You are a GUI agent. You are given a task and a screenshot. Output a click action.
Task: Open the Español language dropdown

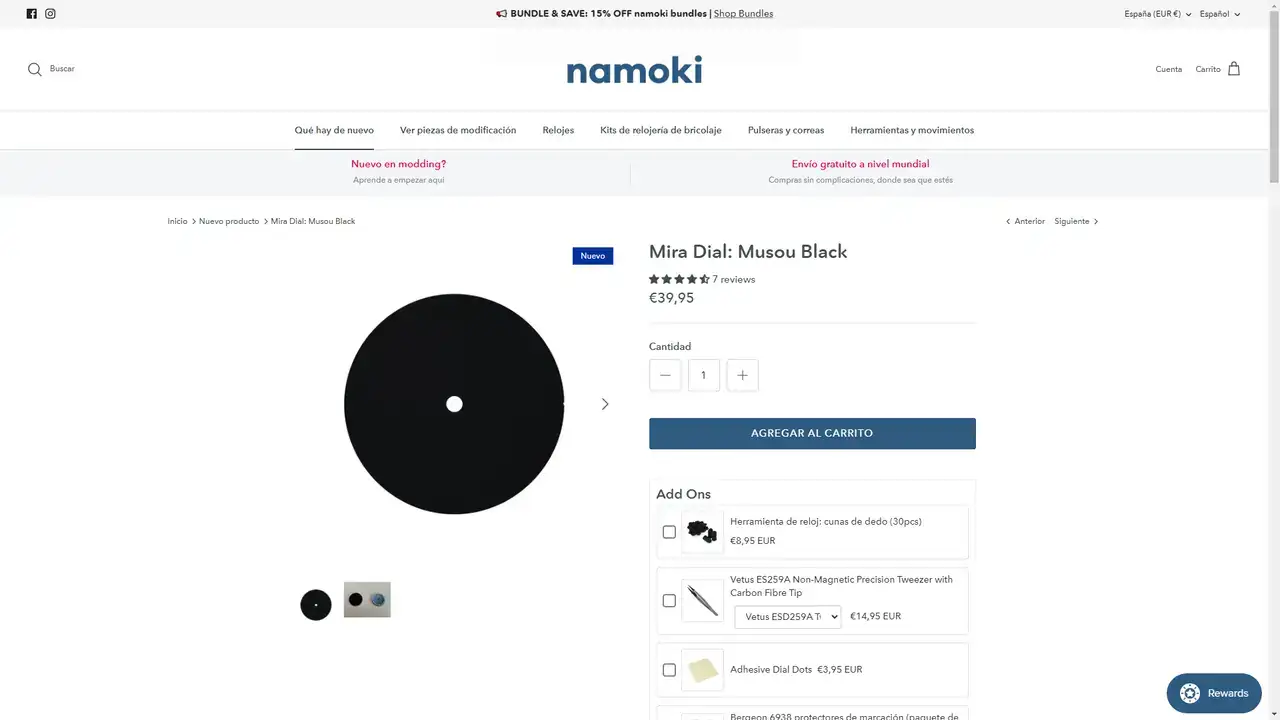(x=1220, y=14)
